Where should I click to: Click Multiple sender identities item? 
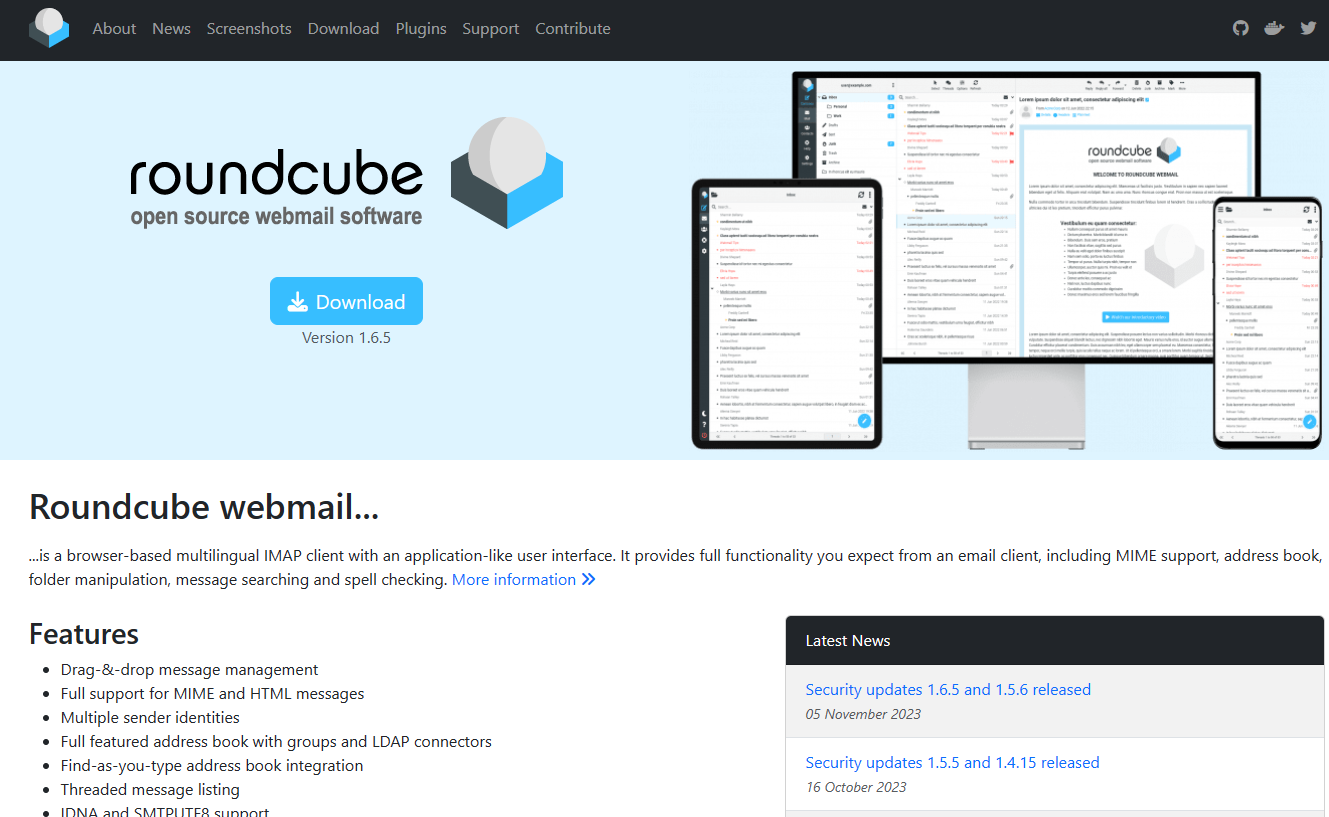pyautogui.click(x=150, y=717)
